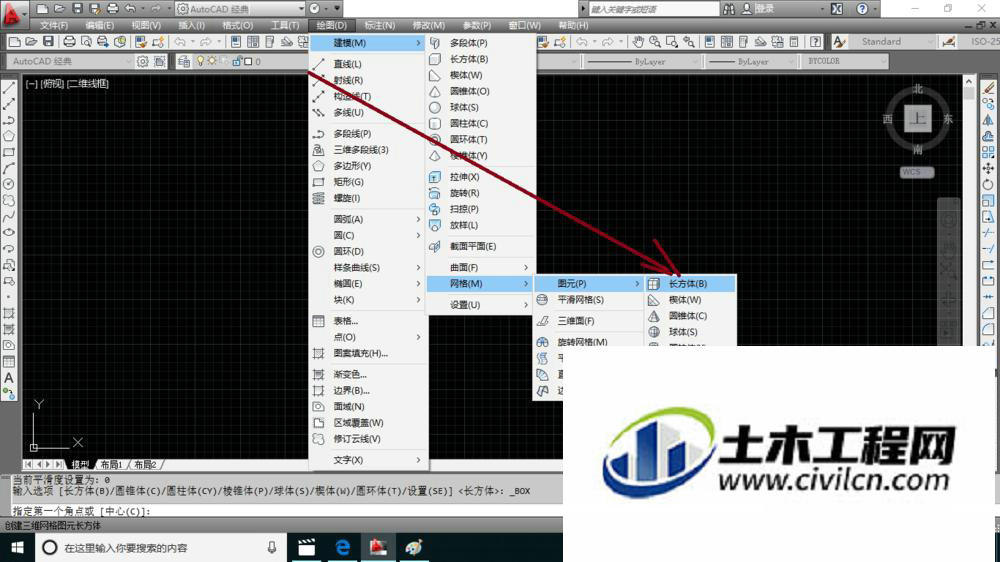
Task: Click the Cortana microphone icon
Action: point(272,547)
